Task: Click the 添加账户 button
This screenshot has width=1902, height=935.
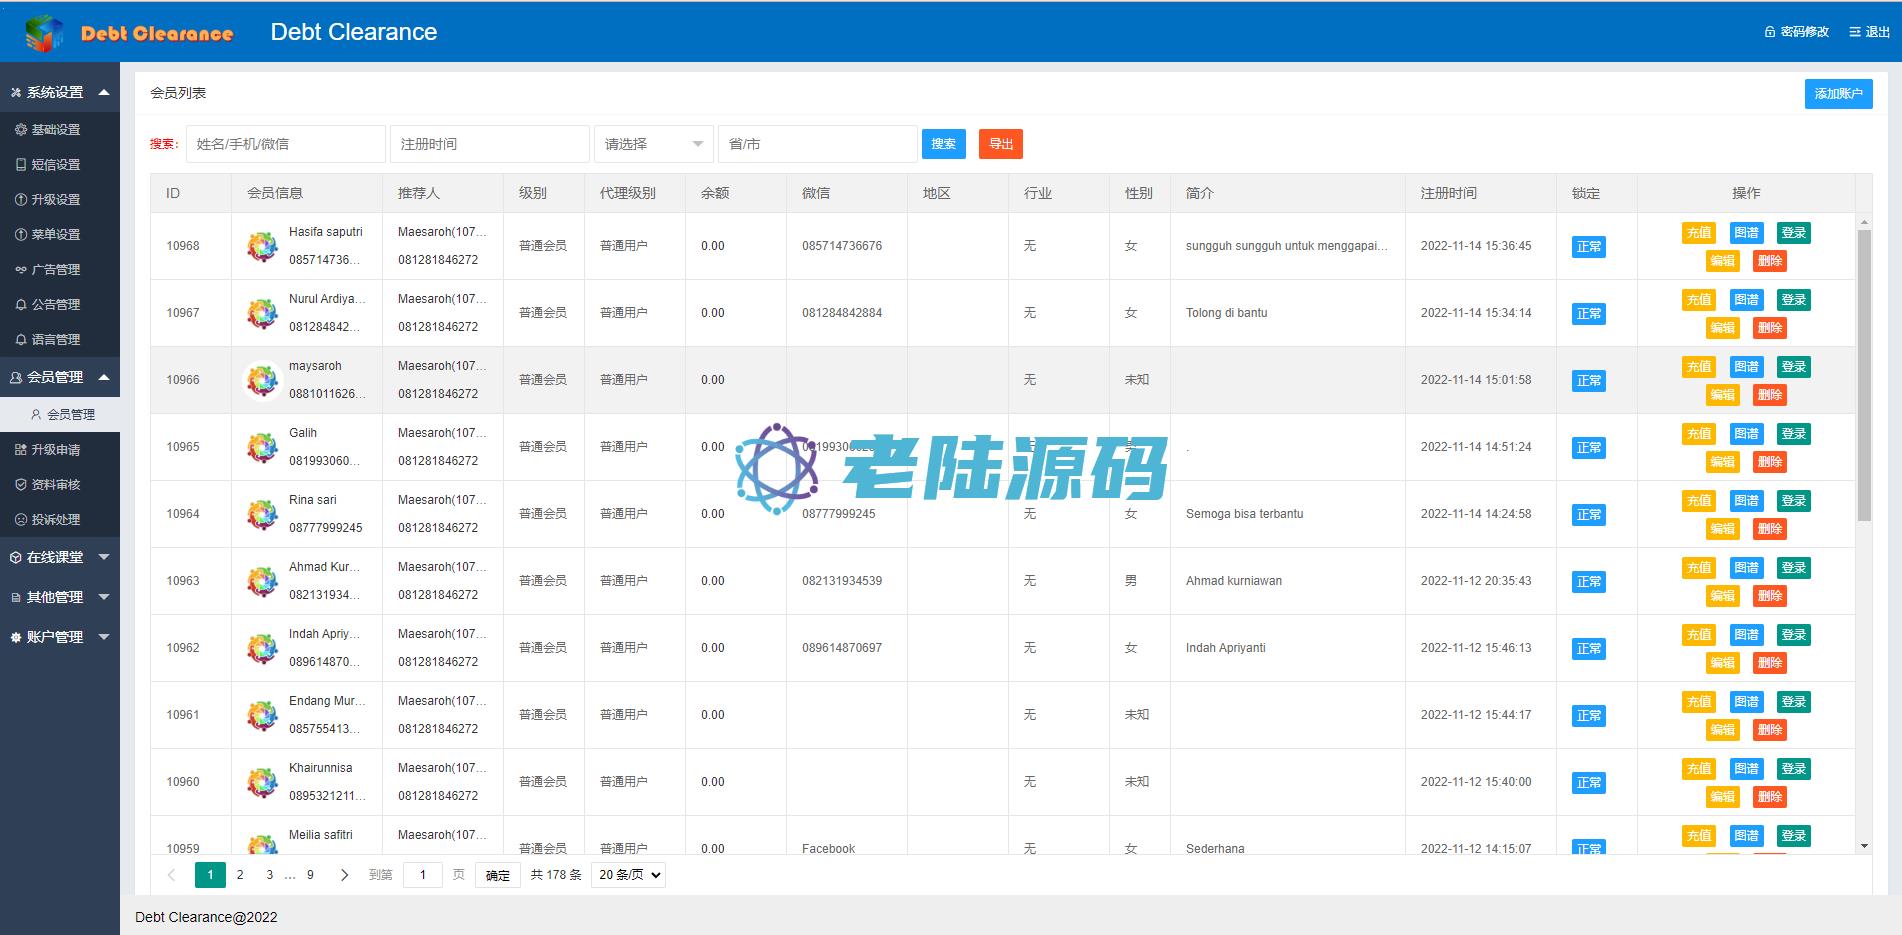Action: (x=1838, y=94)
